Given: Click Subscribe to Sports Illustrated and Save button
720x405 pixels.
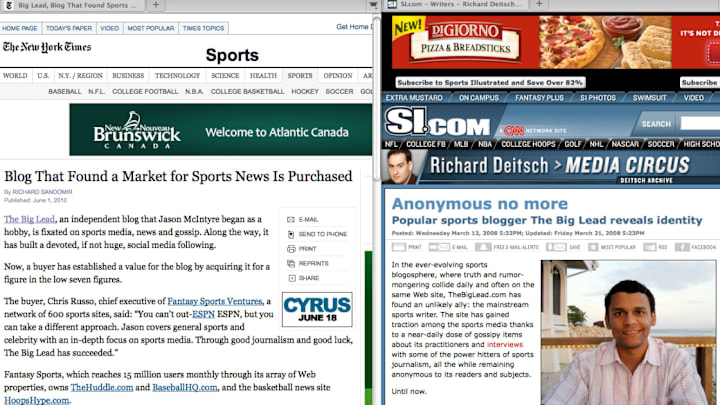Looking at the screenshot, I should click(490, 83).
